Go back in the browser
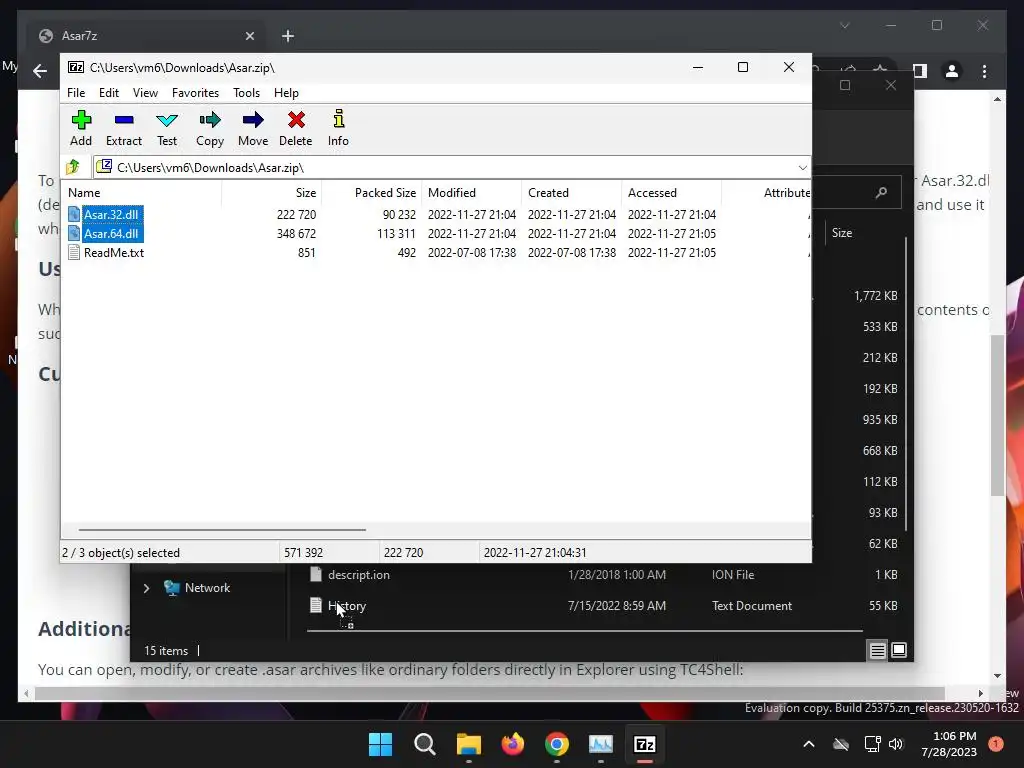Viewport: 1024px width, 768px height. pos(40,71)
